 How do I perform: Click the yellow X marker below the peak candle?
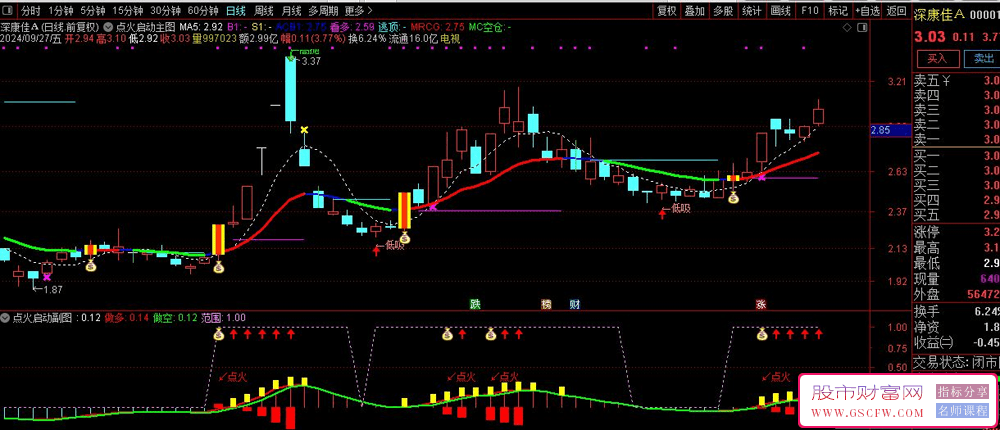[304, 130]
